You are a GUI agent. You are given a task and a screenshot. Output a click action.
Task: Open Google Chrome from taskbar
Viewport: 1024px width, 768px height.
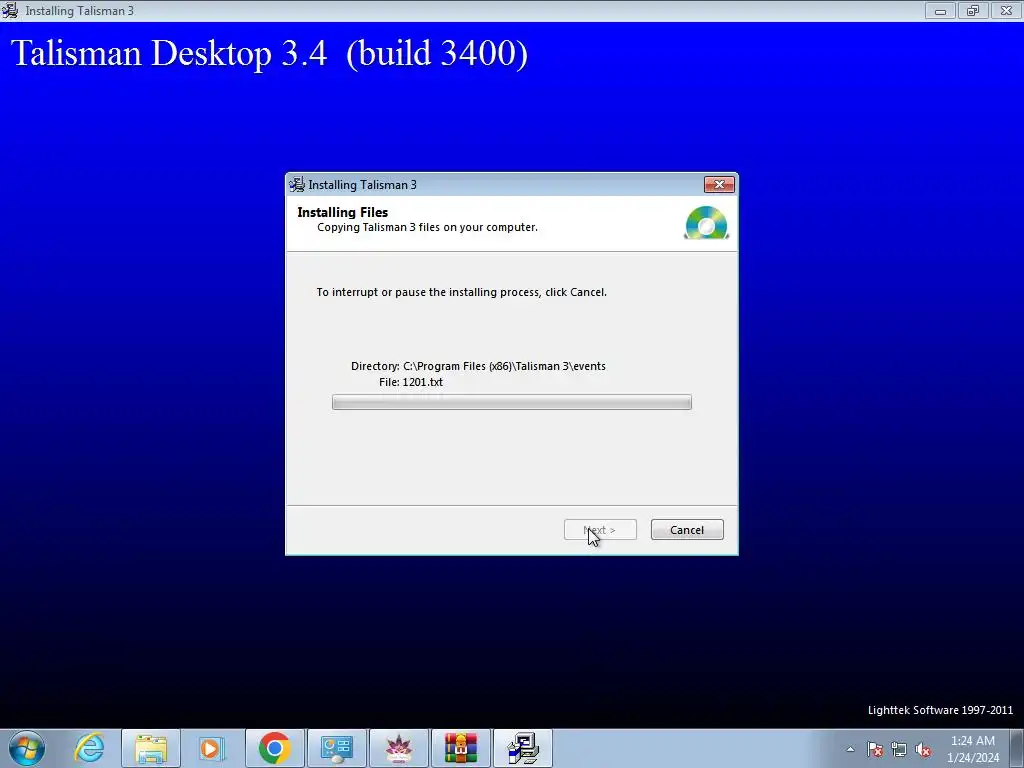pyautogui.click(x=274, y=748)
